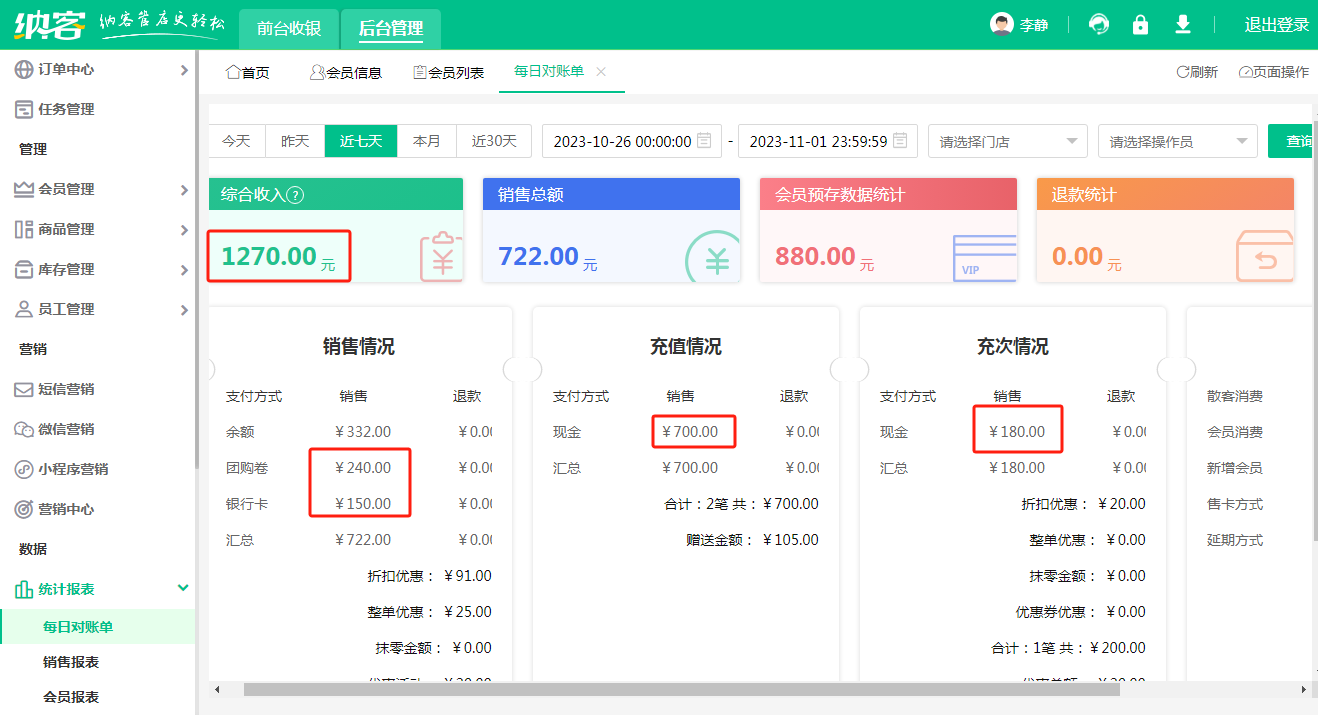
Task: Select the 微信营销 sidebar icon
Action: point(25,428)
